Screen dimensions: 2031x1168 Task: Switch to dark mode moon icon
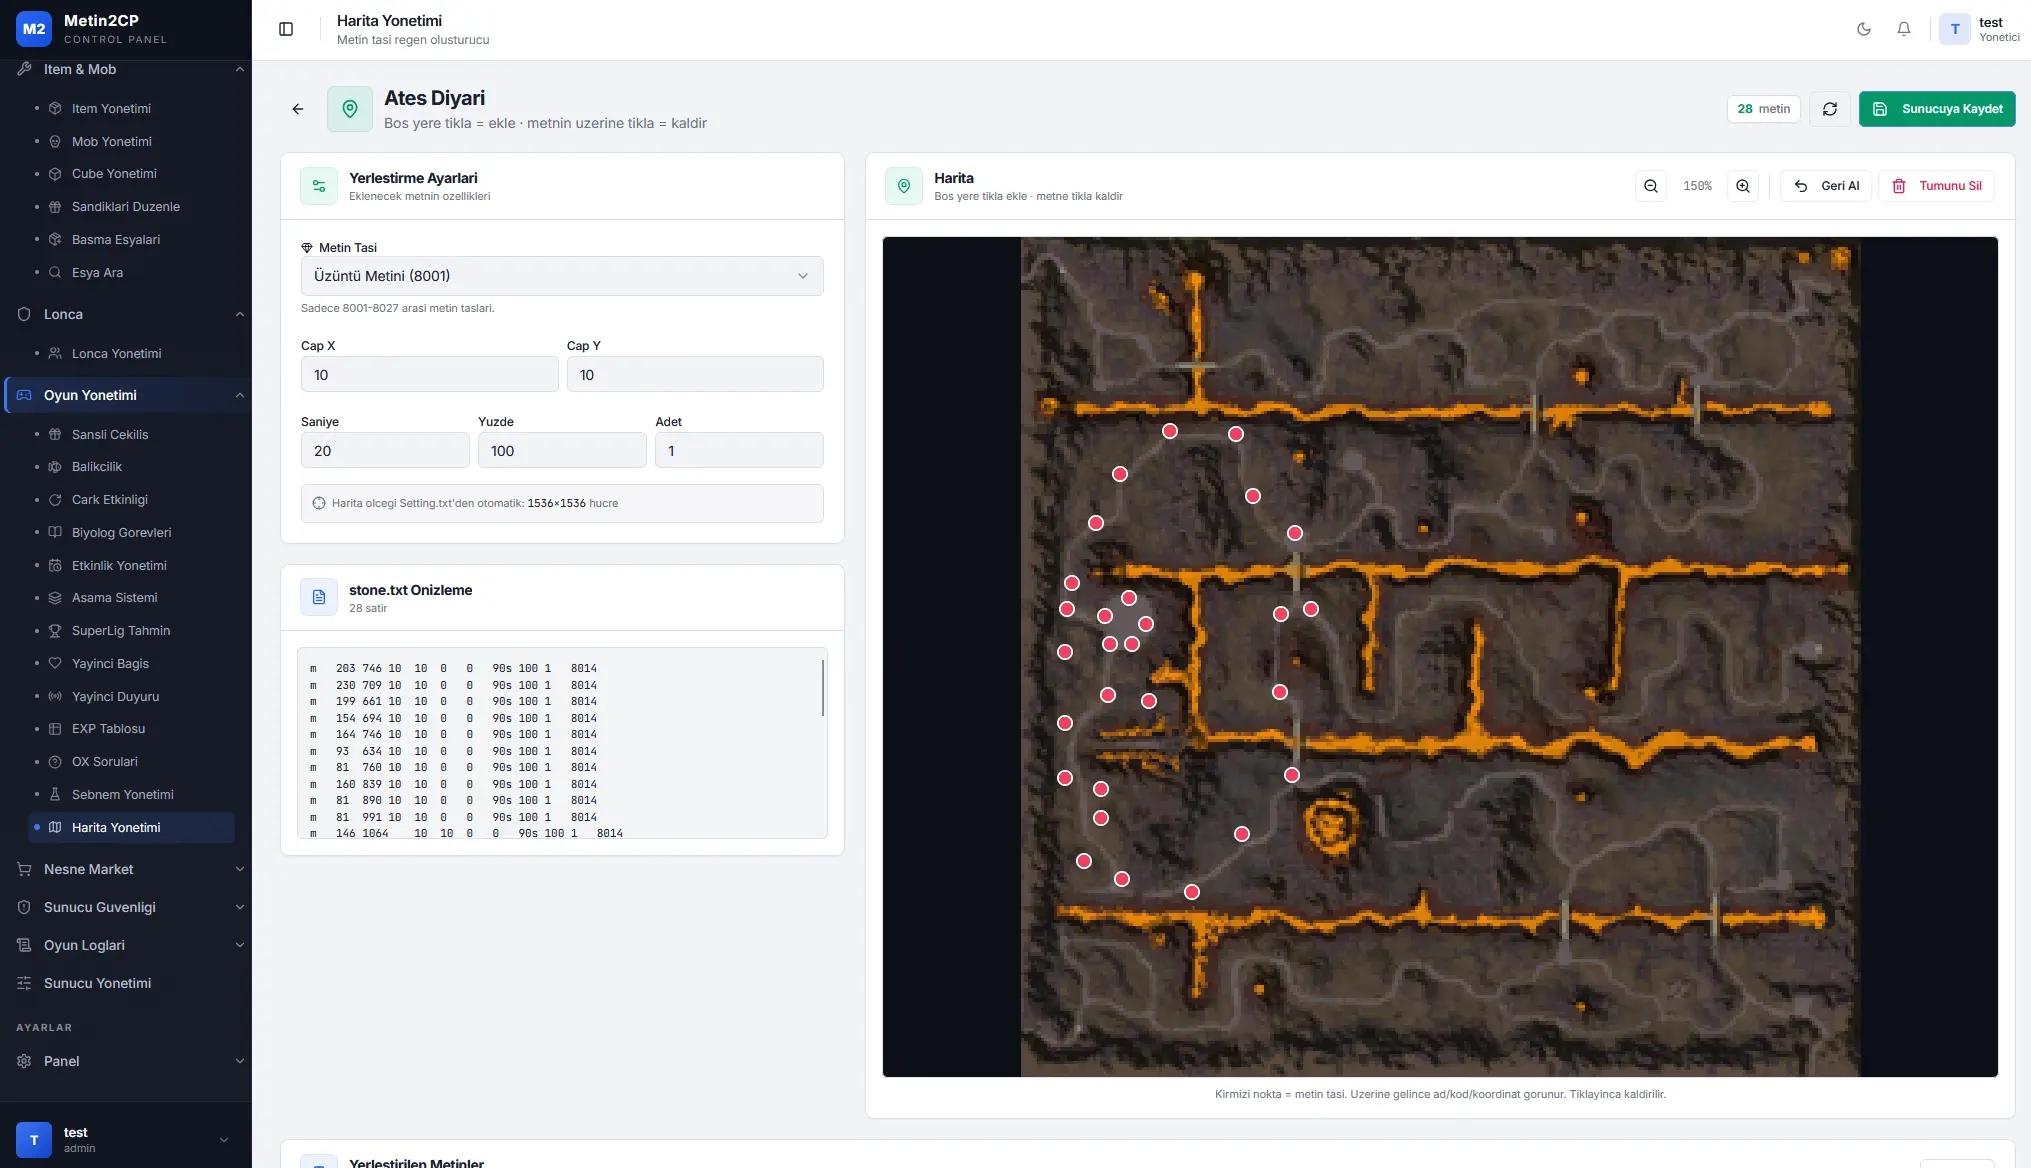pyautogui.click(x=1864, y=29)
